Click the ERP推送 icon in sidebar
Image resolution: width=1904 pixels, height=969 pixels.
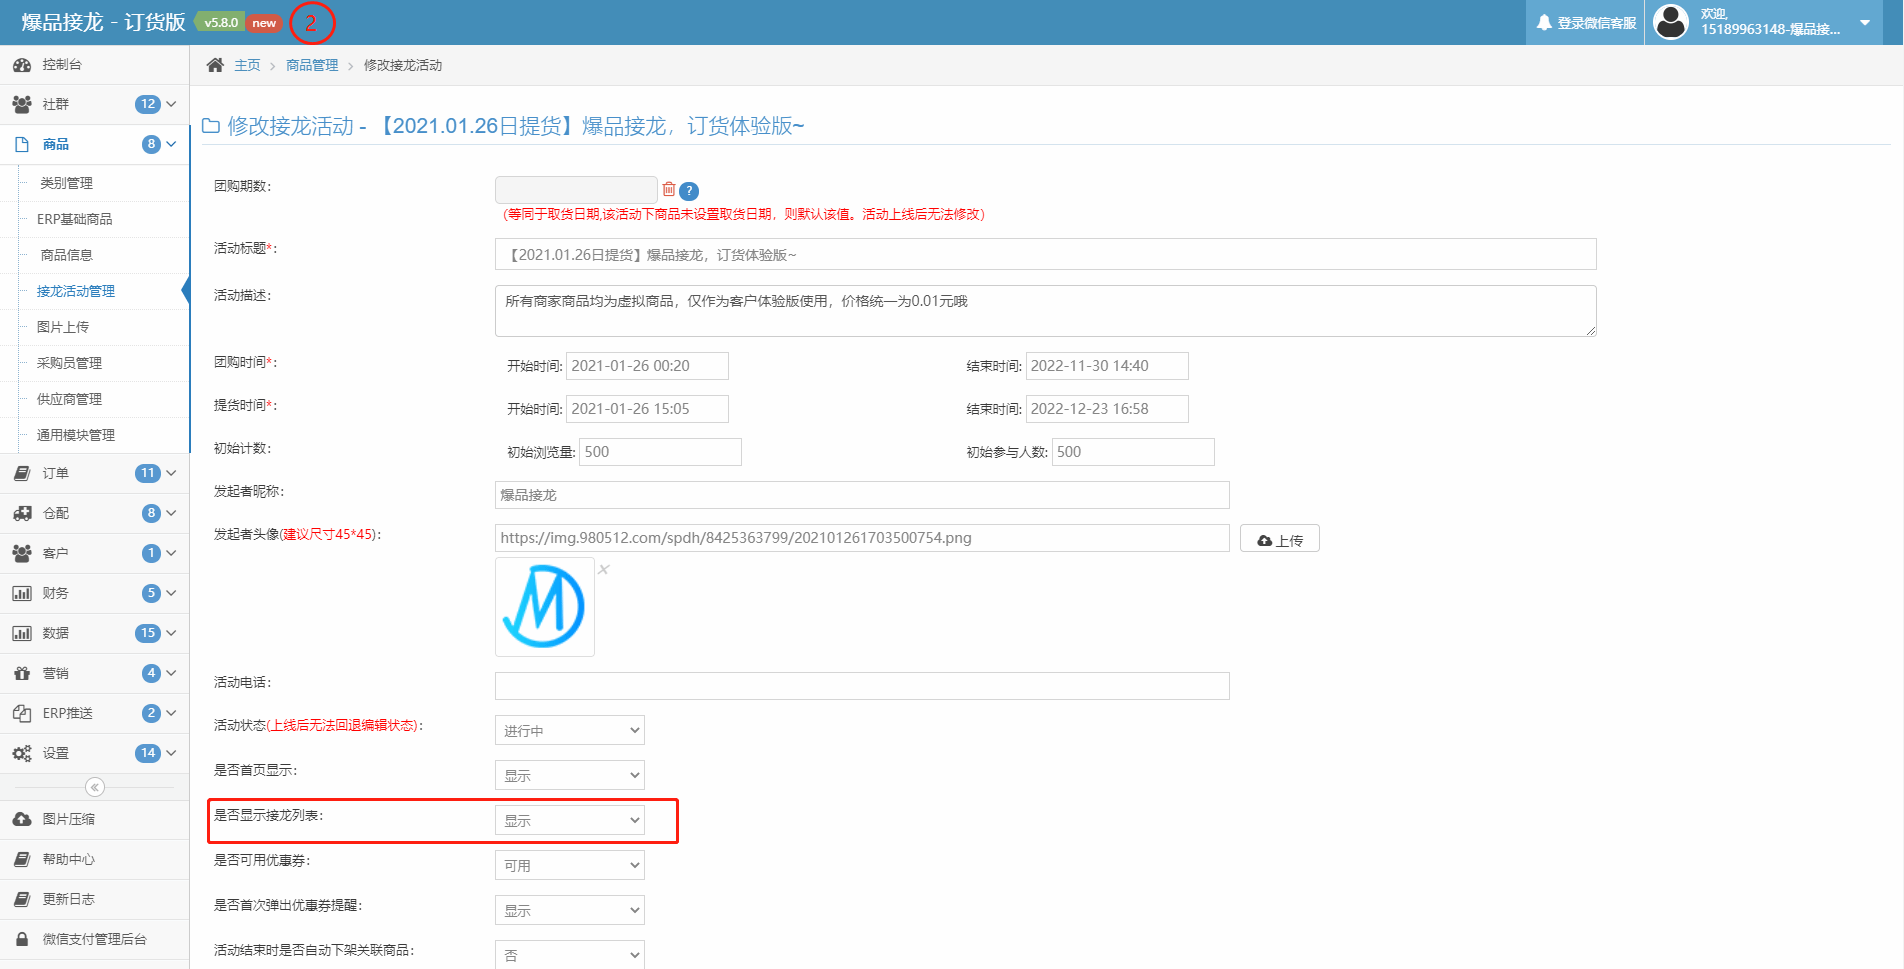tap(22, 713)
